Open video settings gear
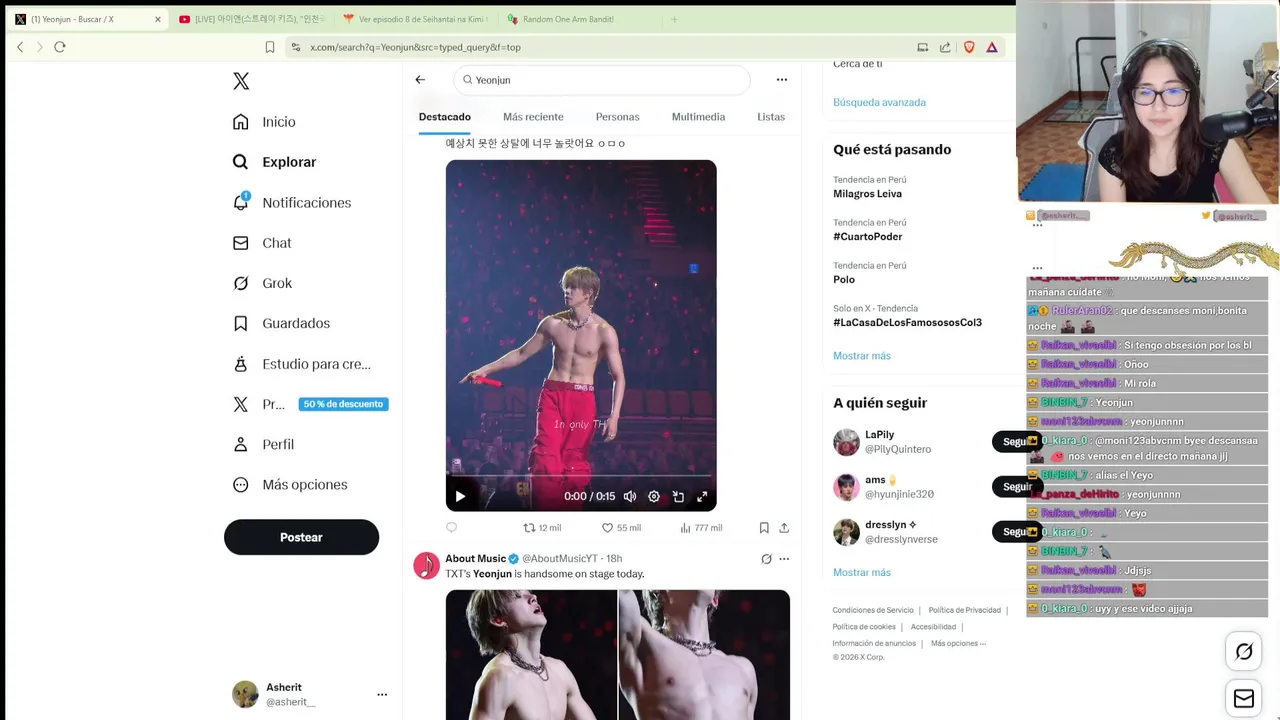Screen dimensions: 1280x720 click(654, 496)
